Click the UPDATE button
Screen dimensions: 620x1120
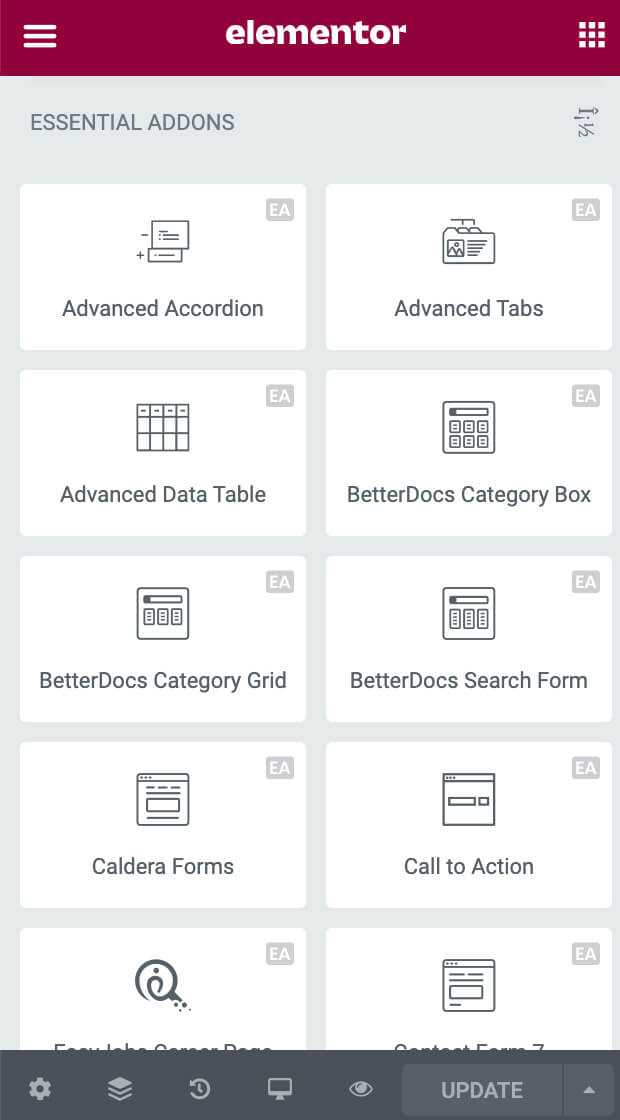pyautogui.click(x=482, y=1090)
